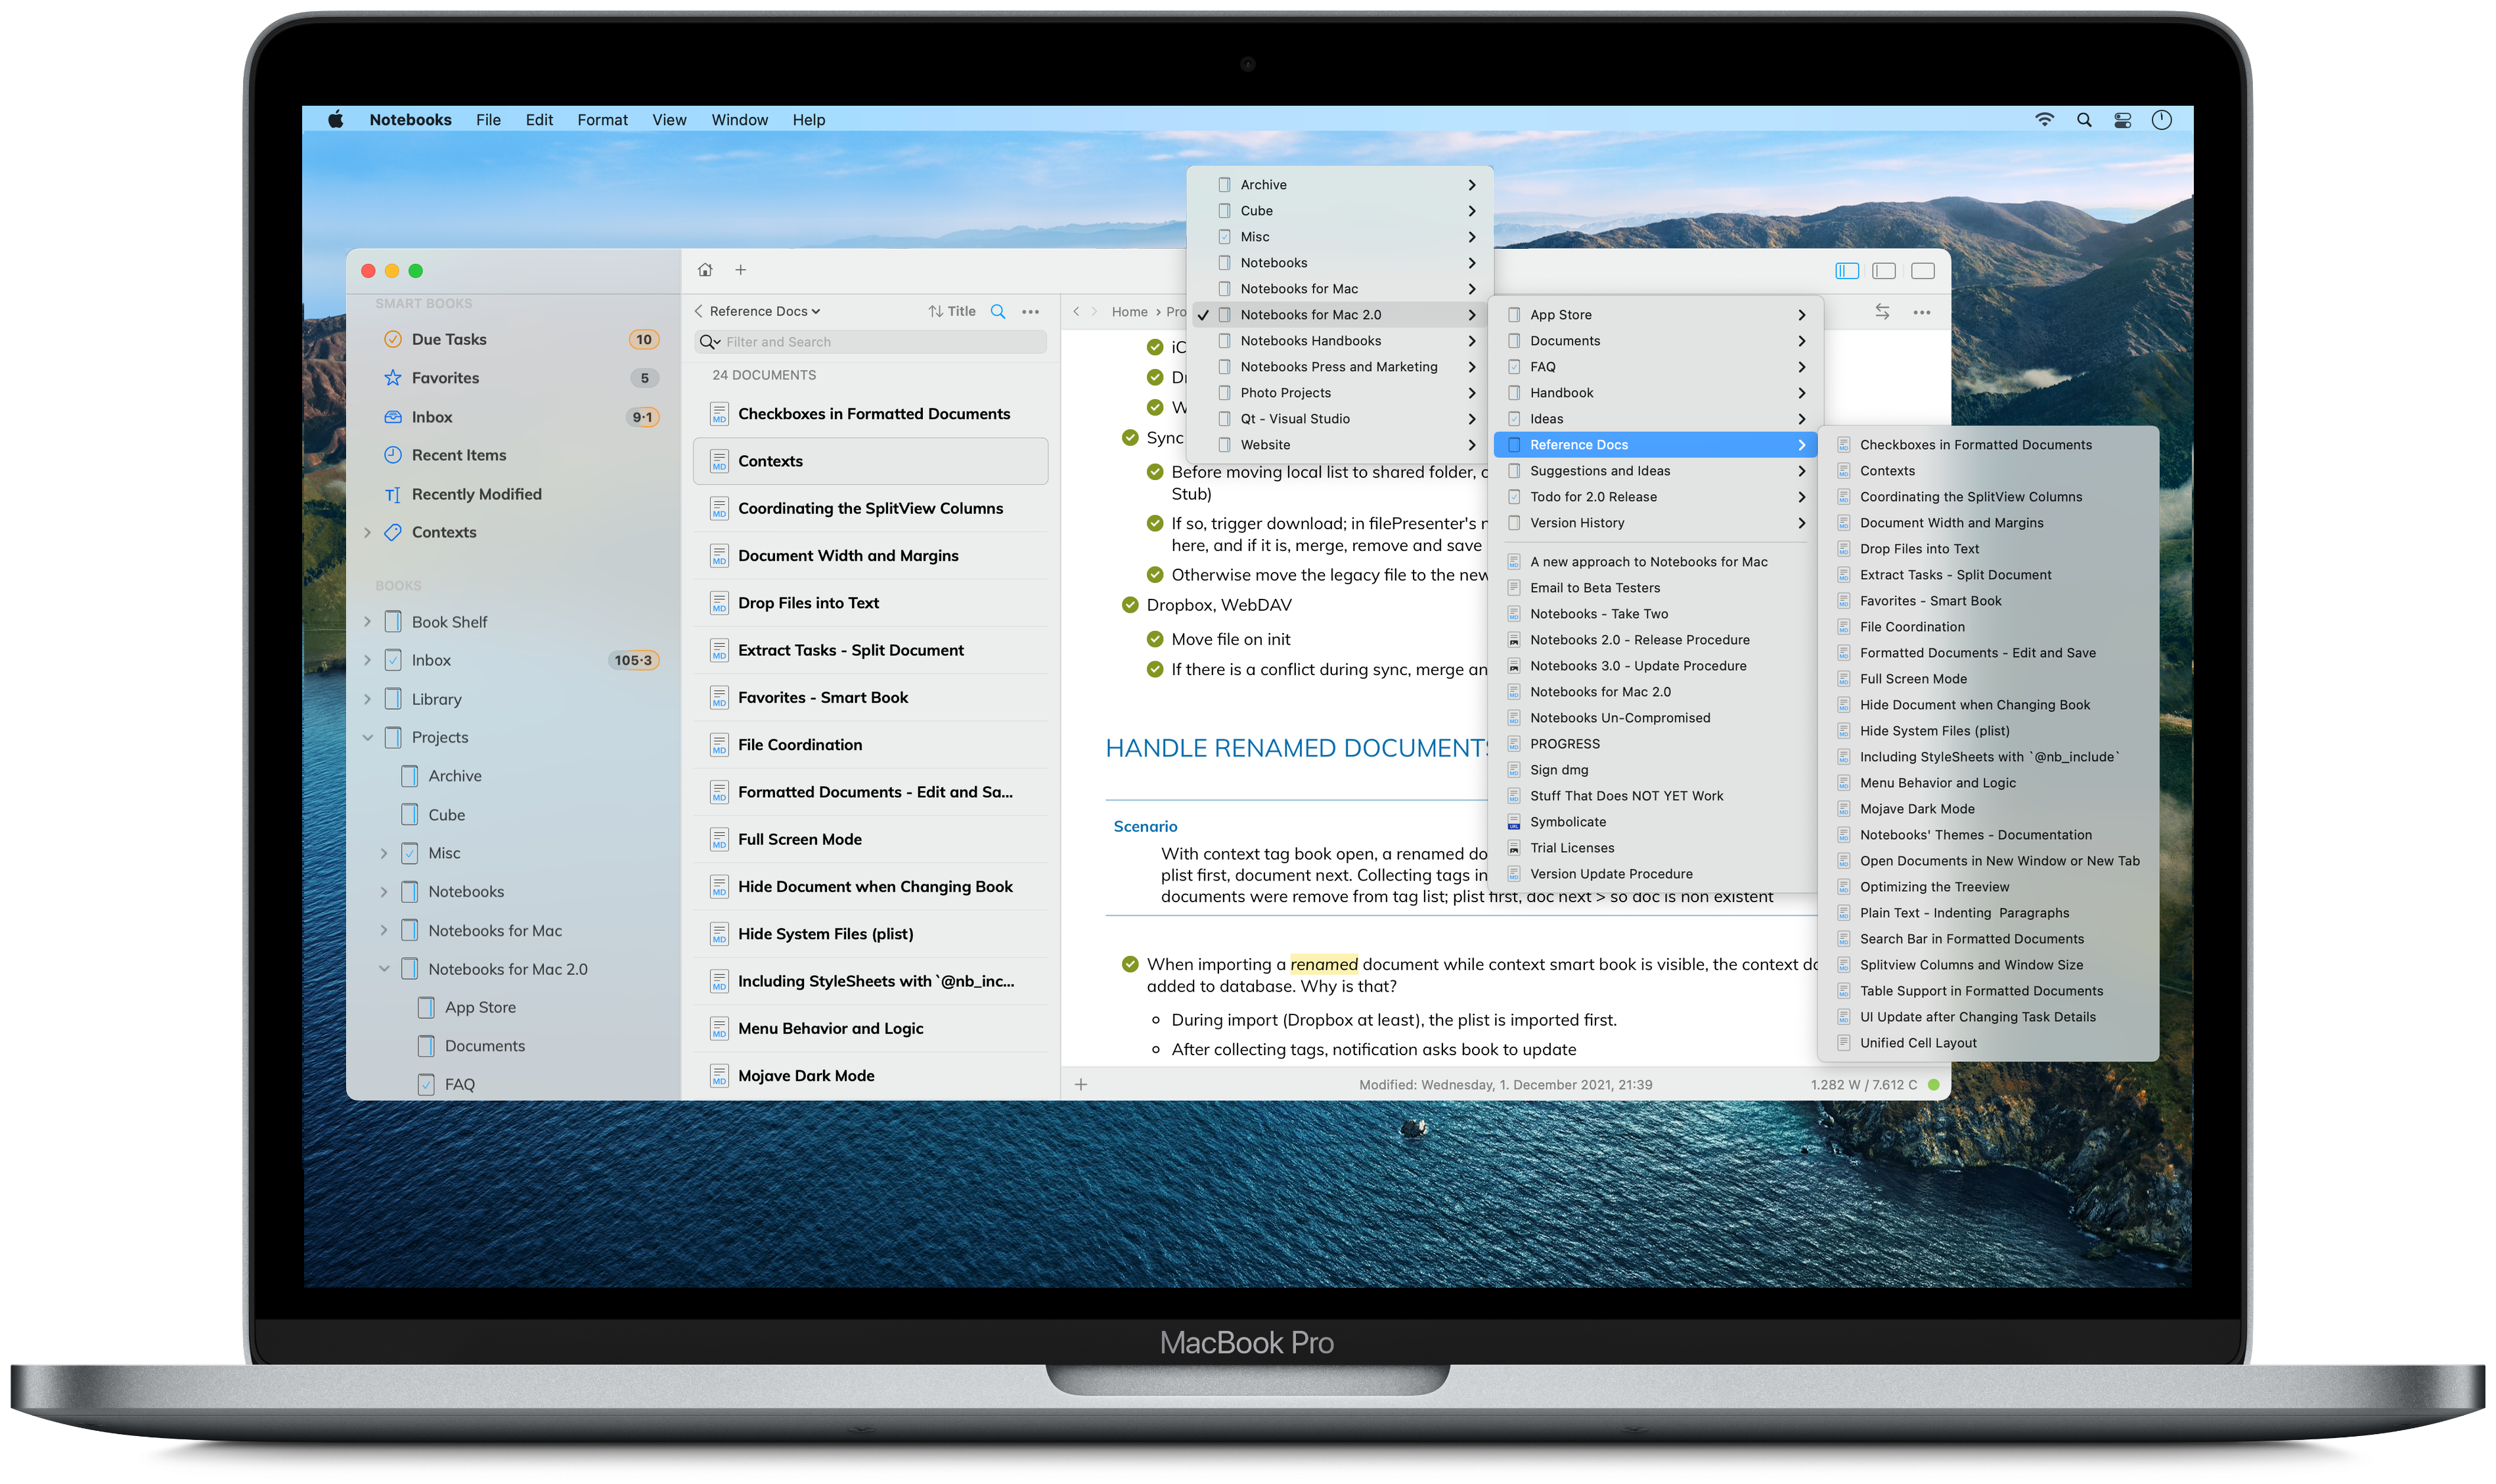Toggle the 'Otherwise move the legacy file' task checkbox
Image resolution: width=2496 pixels, height=1484 pixels.
tap(1155, 575)
